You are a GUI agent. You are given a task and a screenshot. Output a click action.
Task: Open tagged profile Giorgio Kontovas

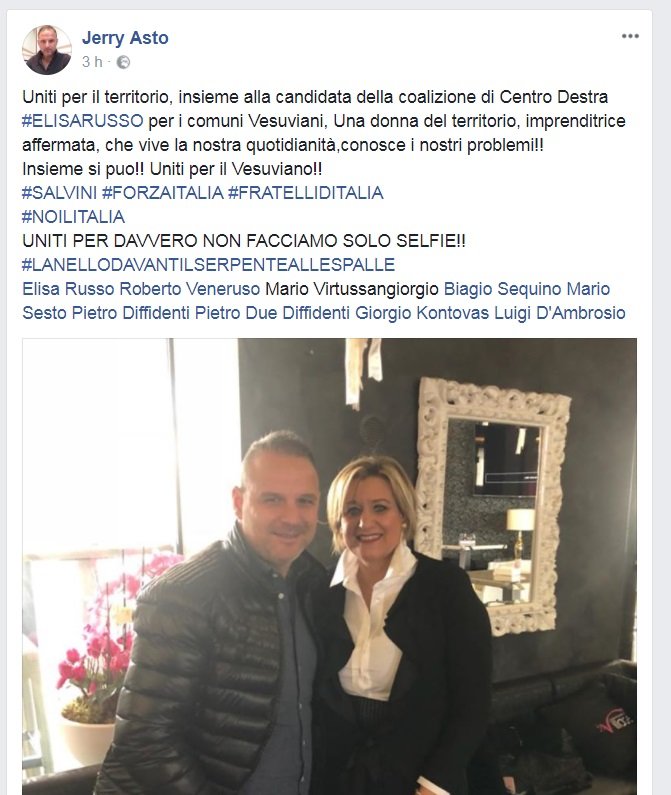(x=422, y=313)
